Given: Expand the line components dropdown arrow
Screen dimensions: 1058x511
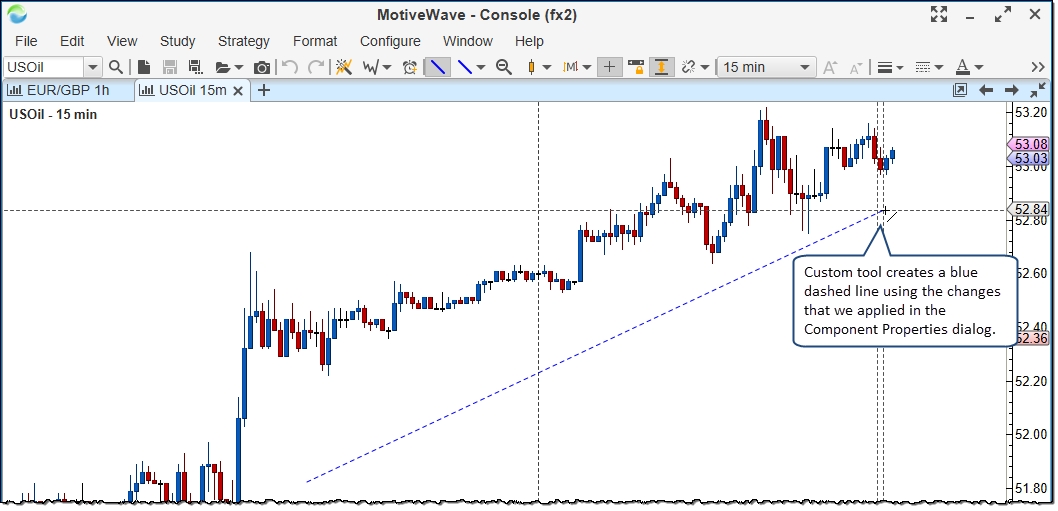Looking at the screenshot, I should tap(480, 68).
